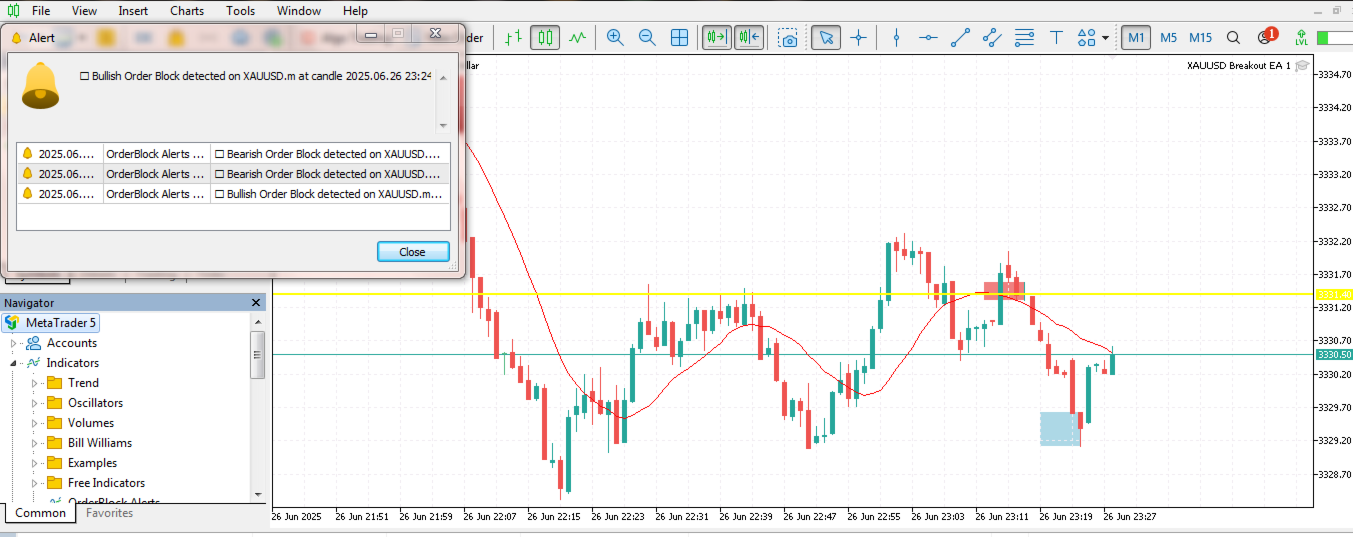
Task: Toggle chart shift from right edge
Action: 749,38
